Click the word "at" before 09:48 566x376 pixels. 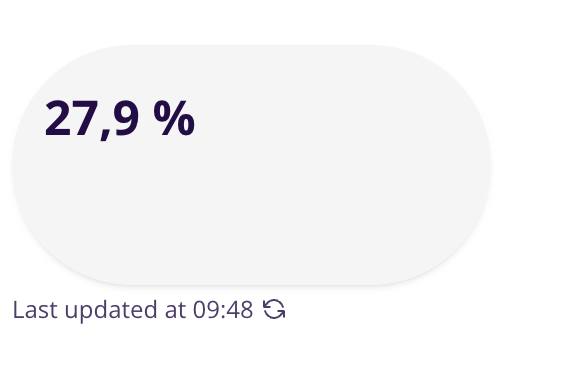(175, 310)
